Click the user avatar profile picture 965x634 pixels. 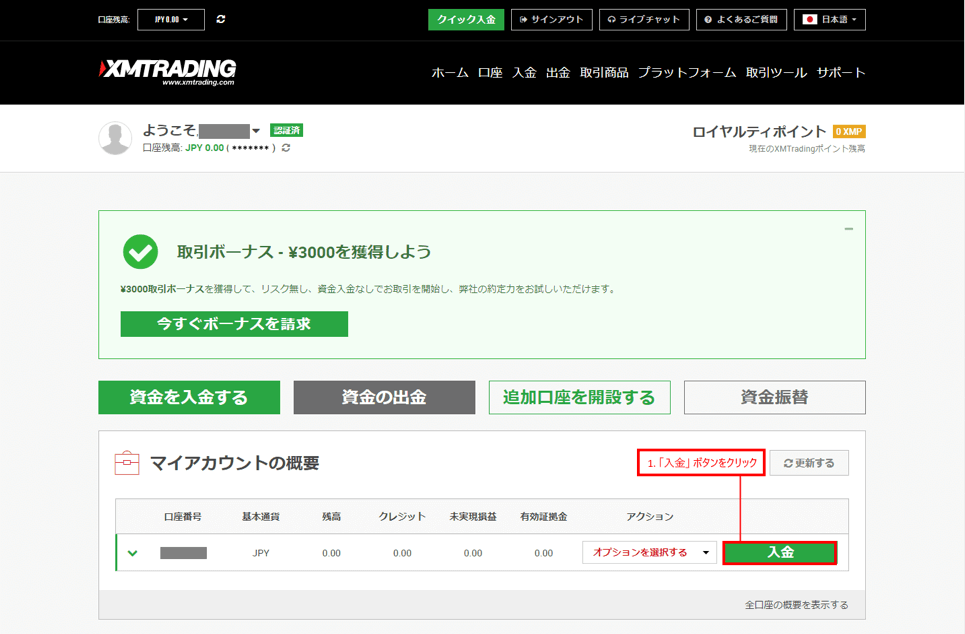(x=115, y=139)
